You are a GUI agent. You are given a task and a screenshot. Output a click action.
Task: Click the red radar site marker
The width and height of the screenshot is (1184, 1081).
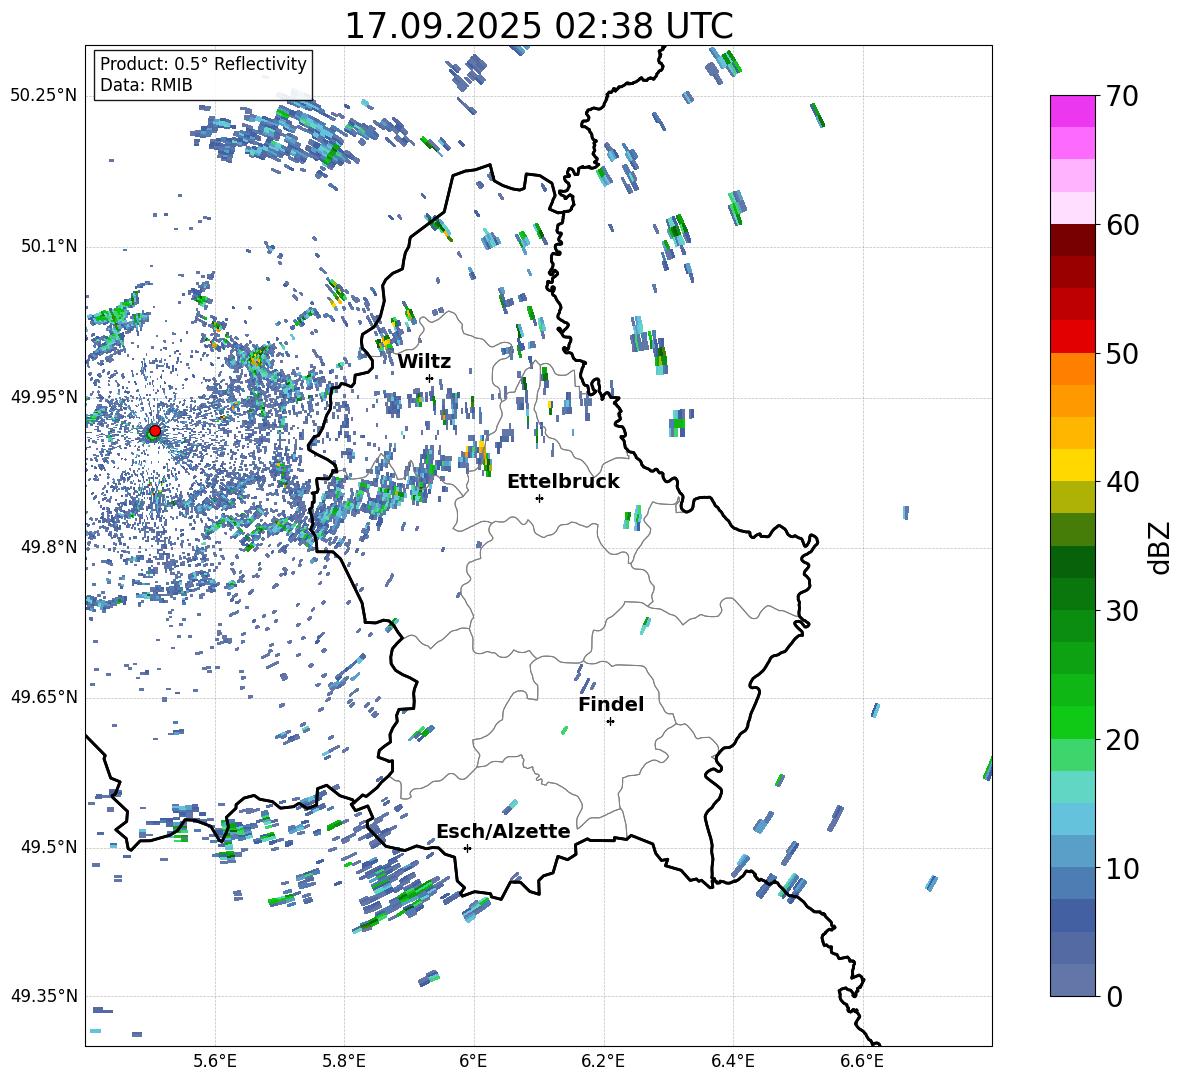point(154,431)
